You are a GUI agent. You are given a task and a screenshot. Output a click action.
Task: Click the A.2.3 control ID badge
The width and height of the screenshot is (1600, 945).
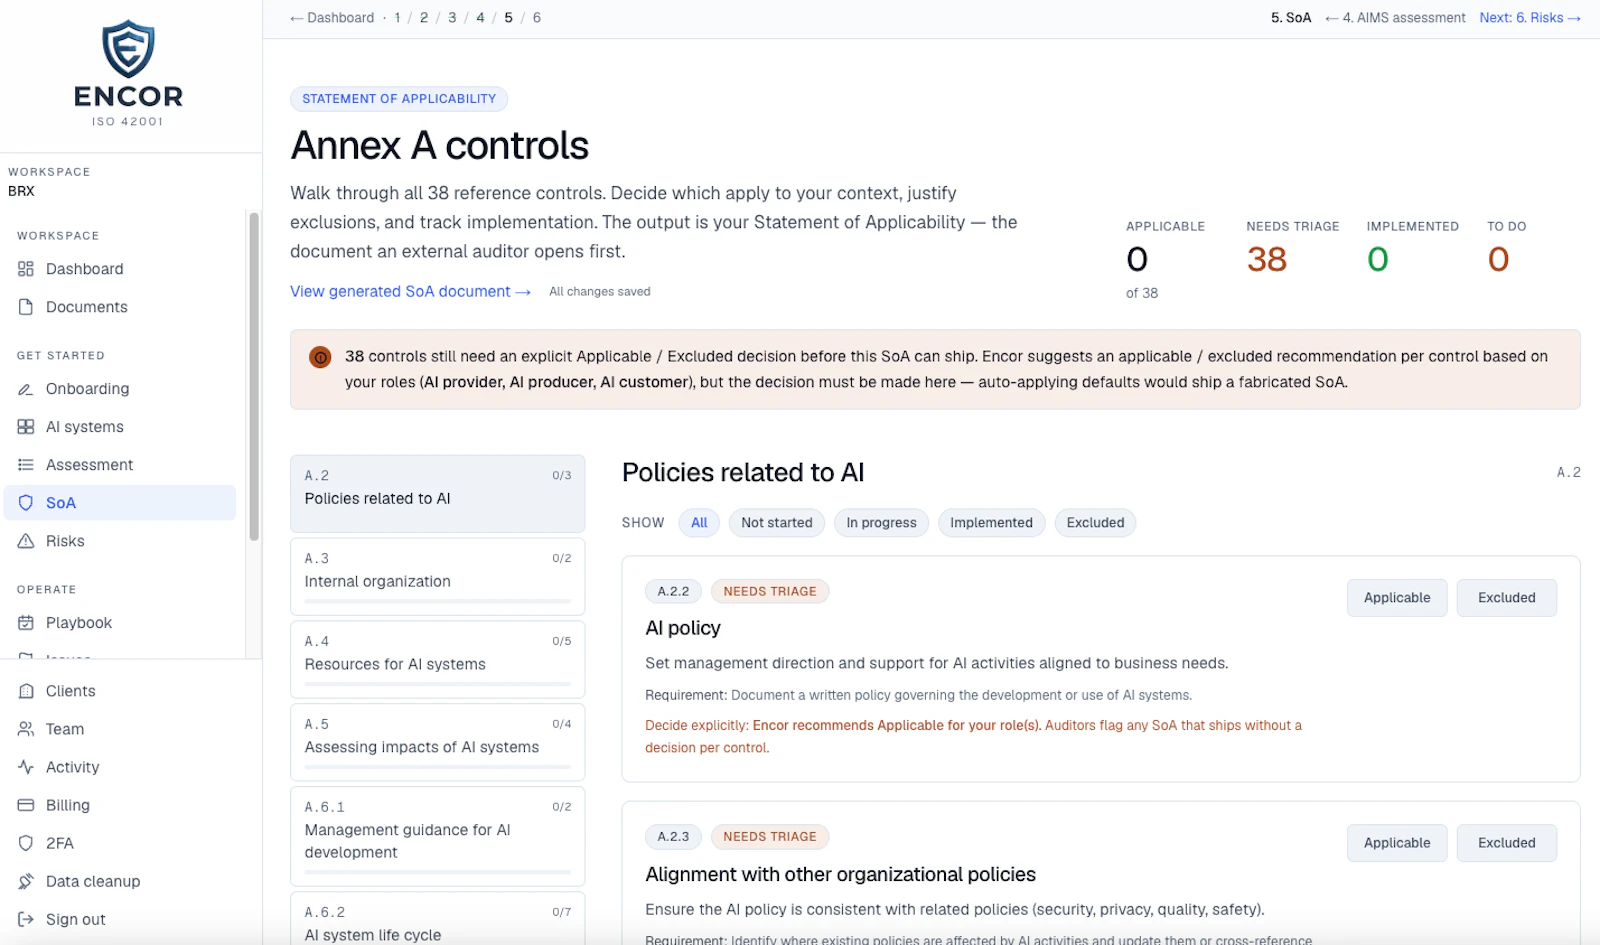(x=673, y=836)
